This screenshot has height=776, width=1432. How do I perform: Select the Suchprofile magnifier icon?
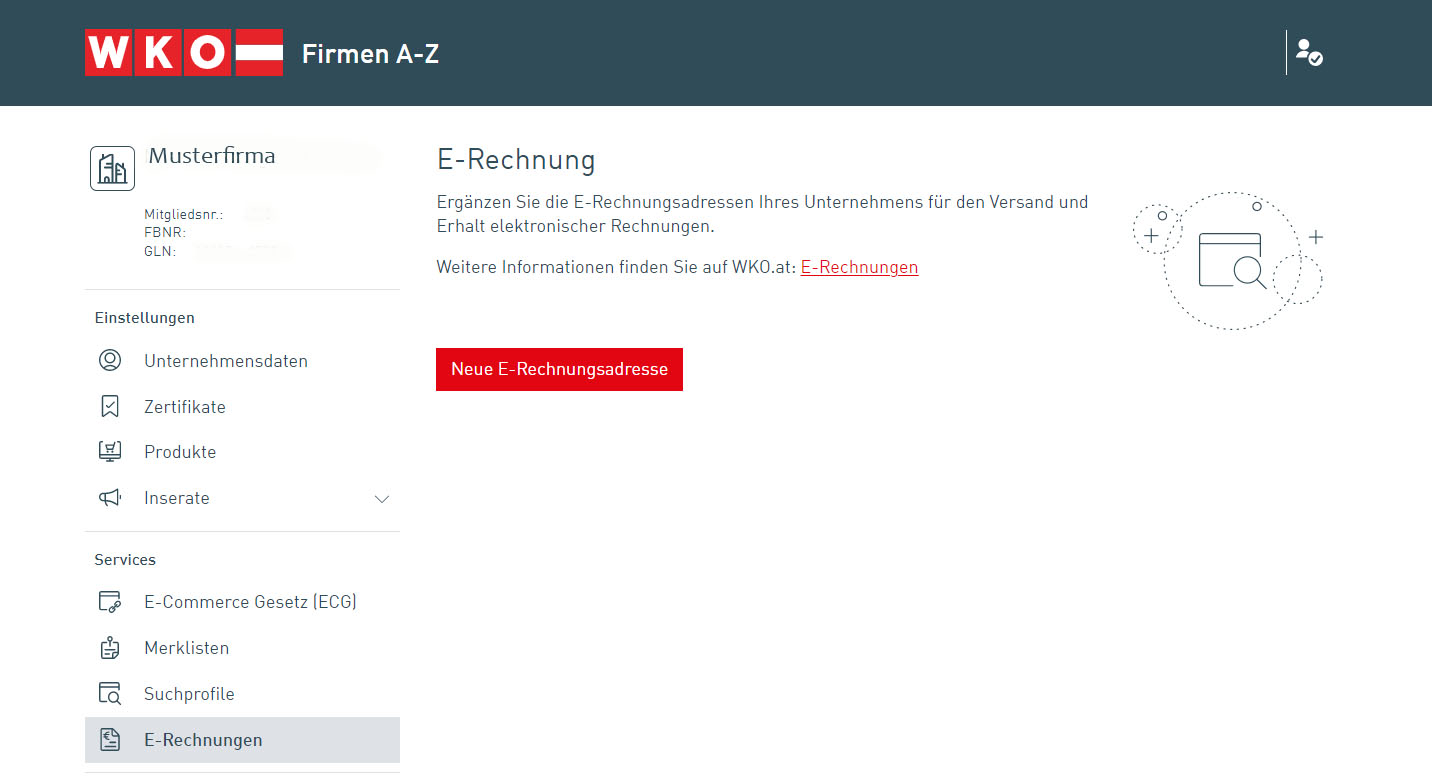(110, 693)
